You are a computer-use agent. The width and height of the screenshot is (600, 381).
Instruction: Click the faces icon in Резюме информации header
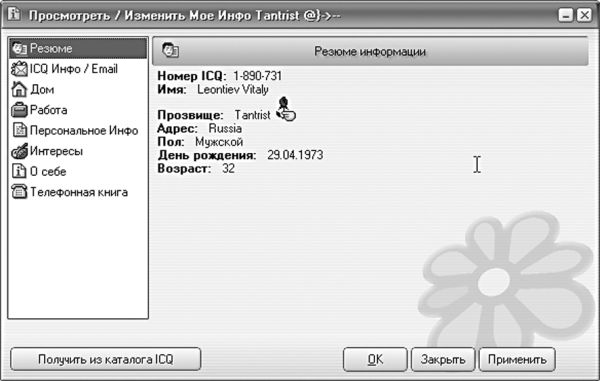coord(170,50)
